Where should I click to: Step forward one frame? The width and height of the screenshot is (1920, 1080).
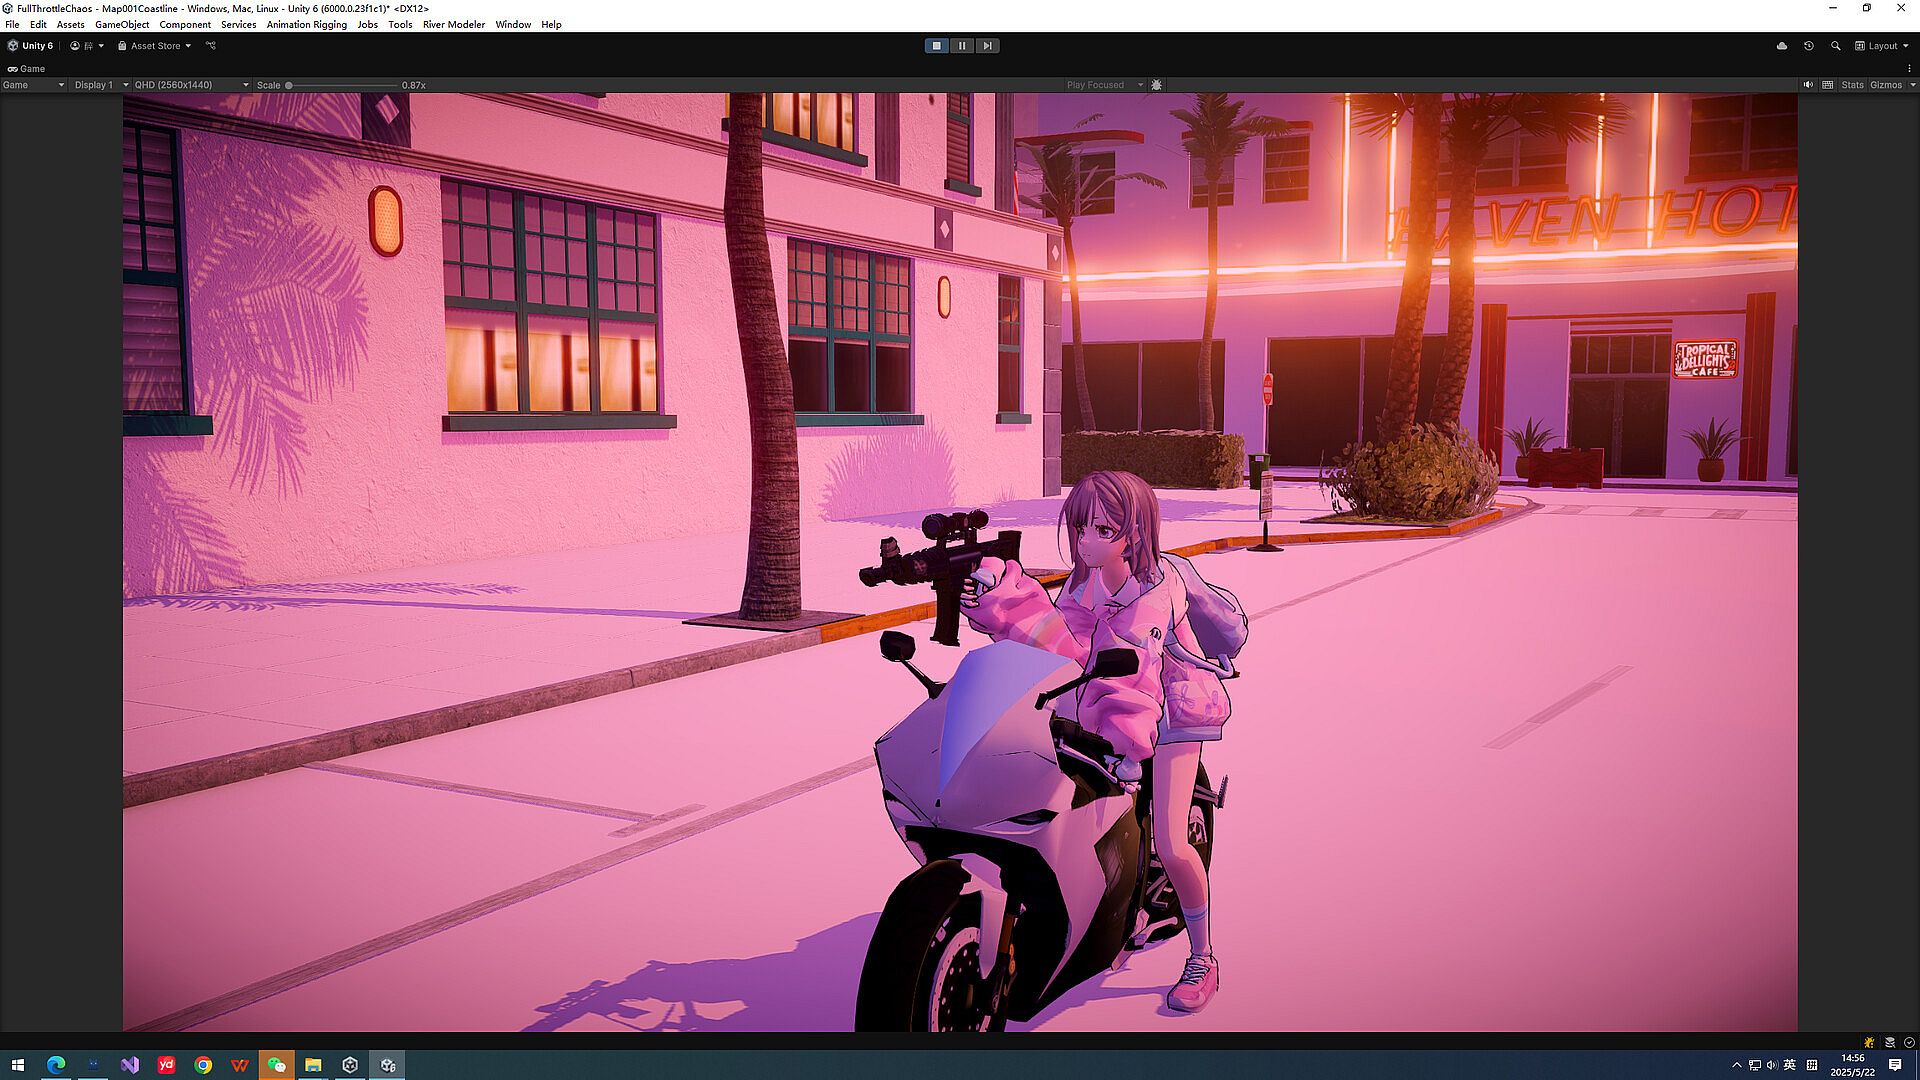pyautogui.click(x=987, y=46)
